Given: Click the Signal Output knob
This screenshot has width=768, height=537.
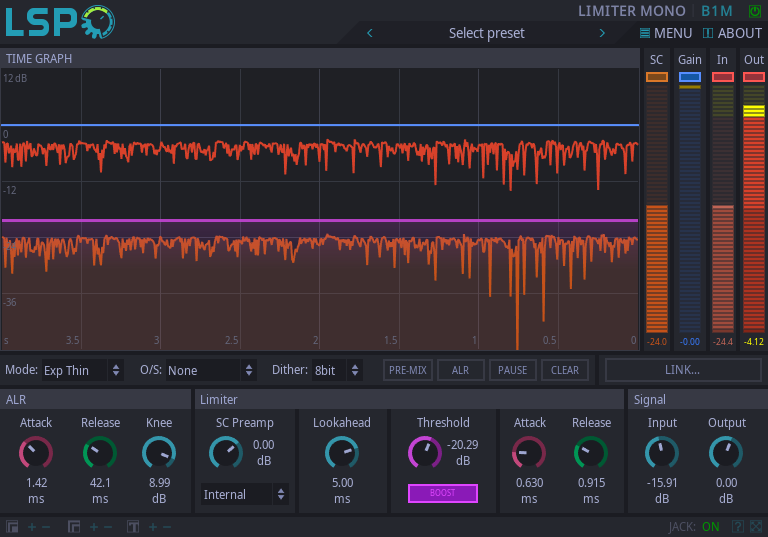Looking at the screenshot, I should (x=726, y=453).
